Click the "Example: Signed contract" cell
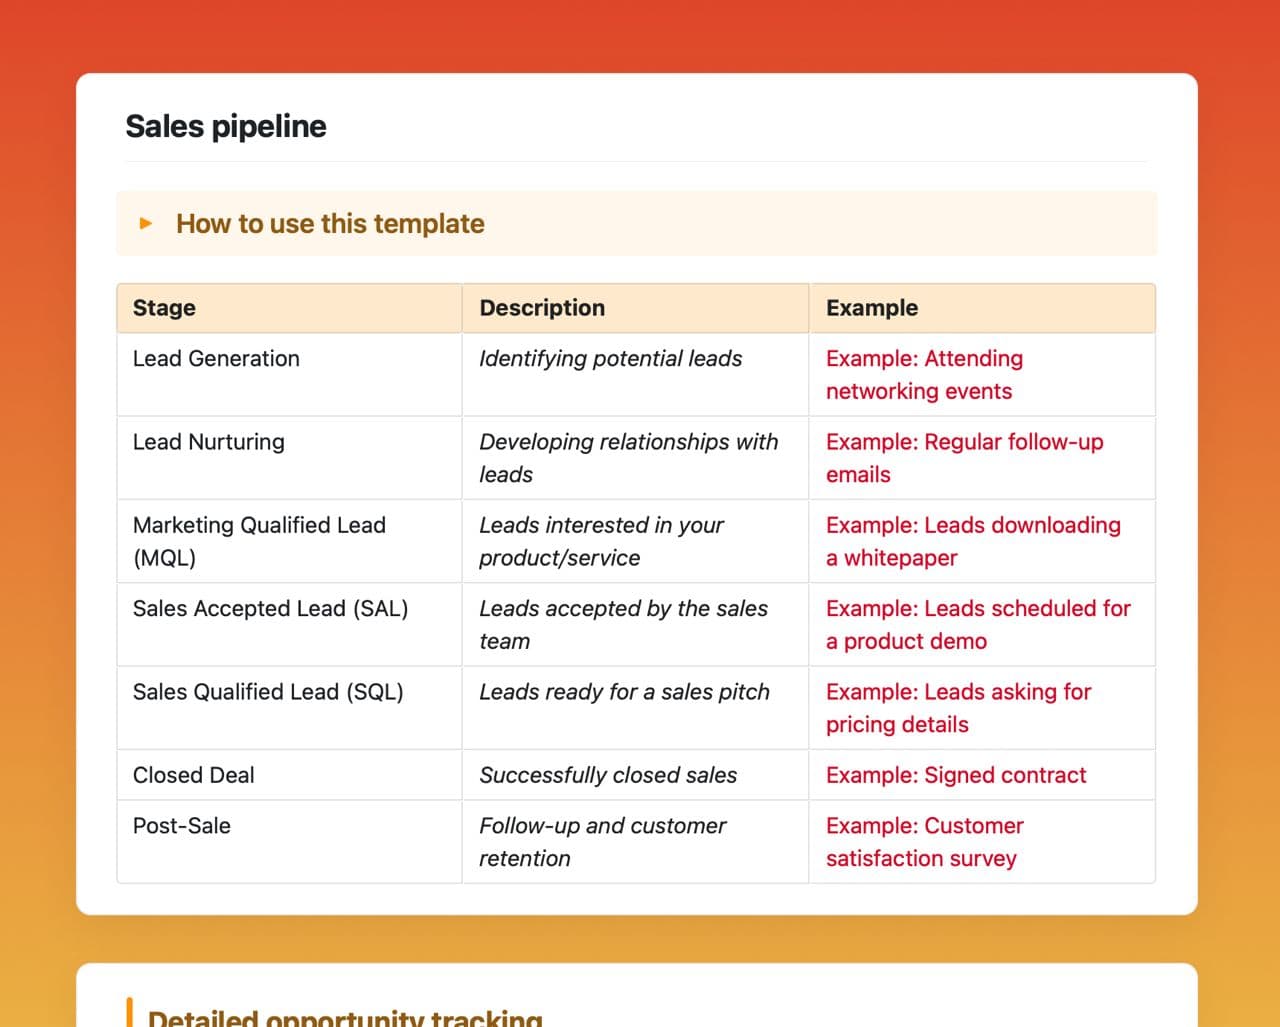The image size is (1280, 1027). point(956,775)
